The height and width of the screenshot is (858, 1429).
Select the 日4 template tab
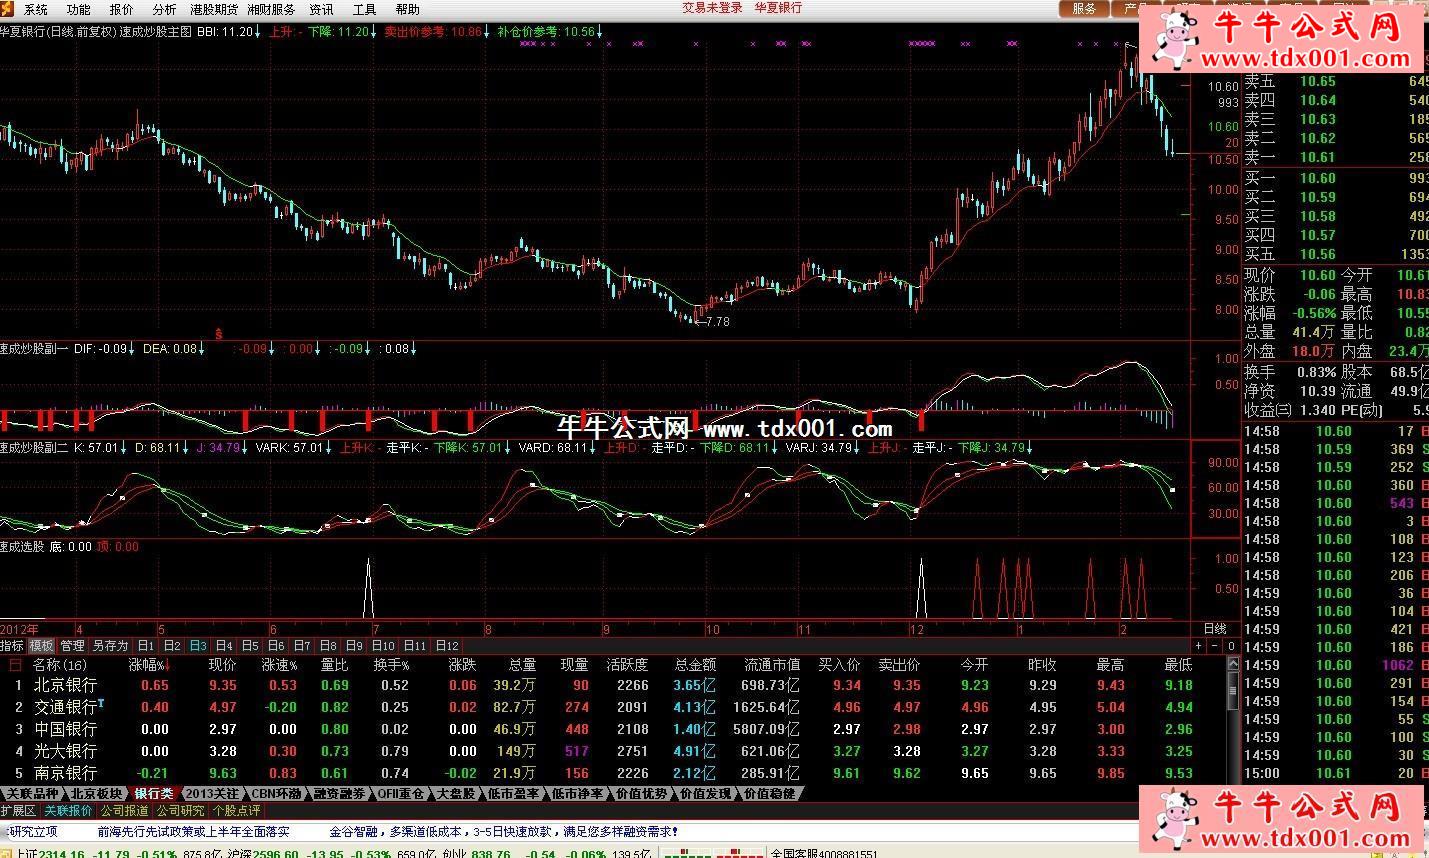(224, 646)
